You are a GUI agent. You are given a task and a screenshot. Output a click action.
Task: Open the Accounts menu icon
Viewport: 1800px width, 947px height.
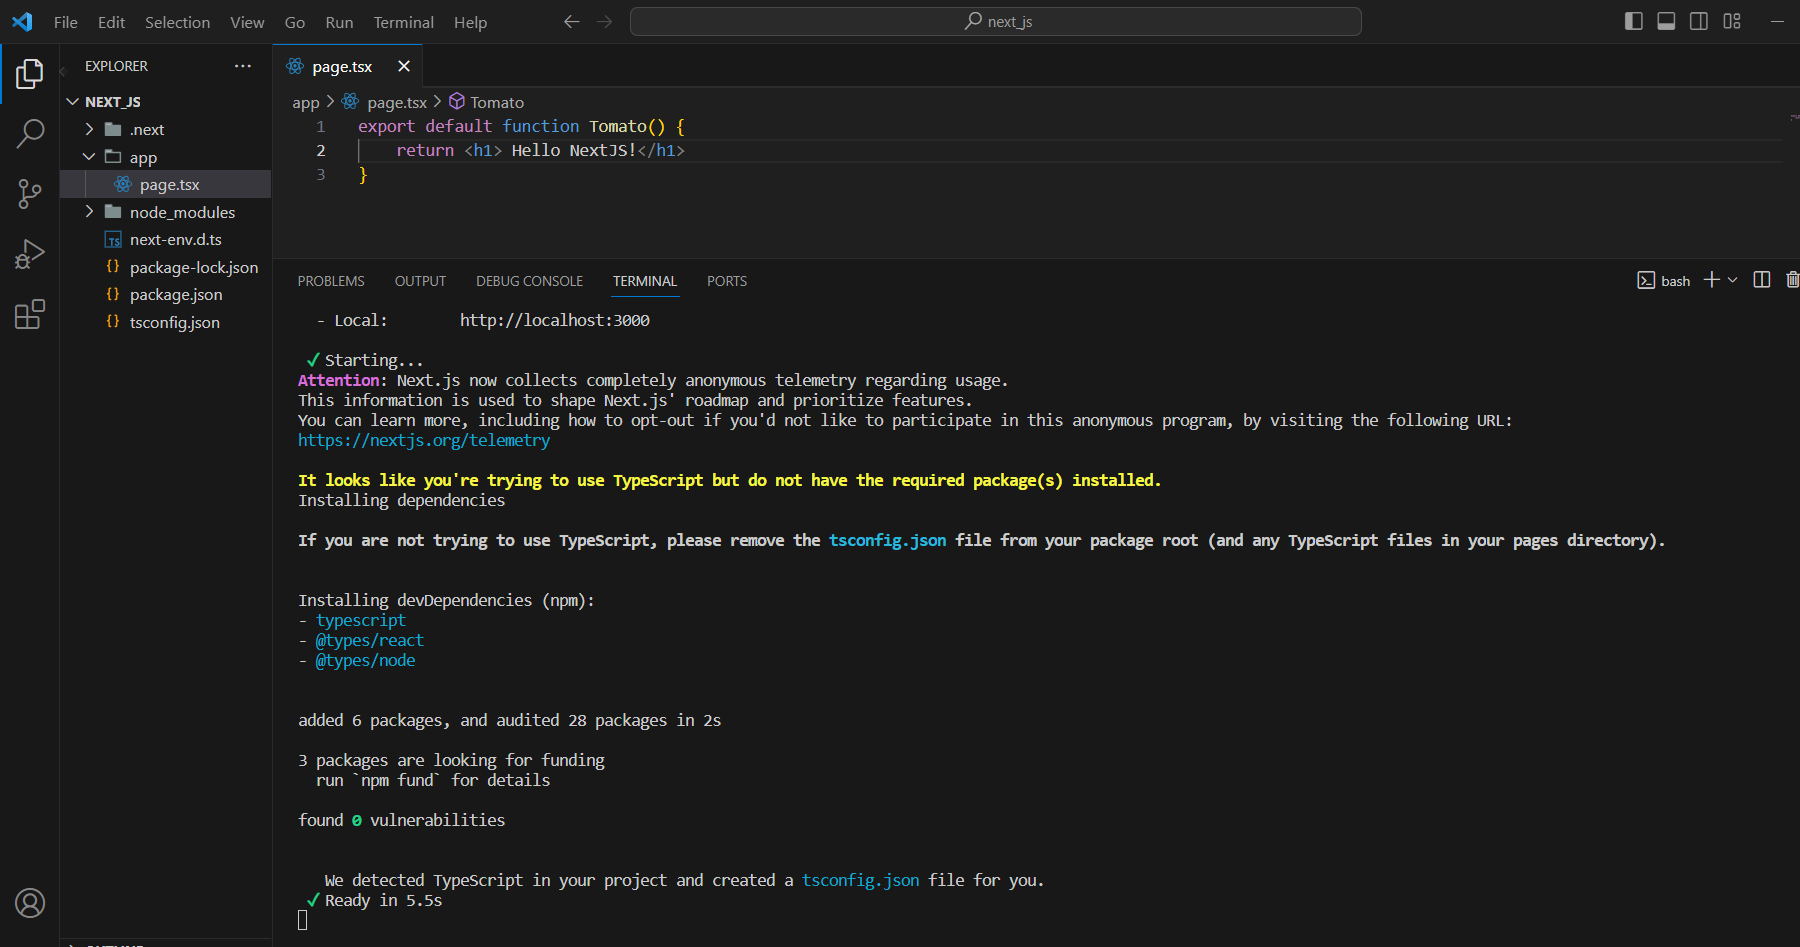(x=30, y=903)
